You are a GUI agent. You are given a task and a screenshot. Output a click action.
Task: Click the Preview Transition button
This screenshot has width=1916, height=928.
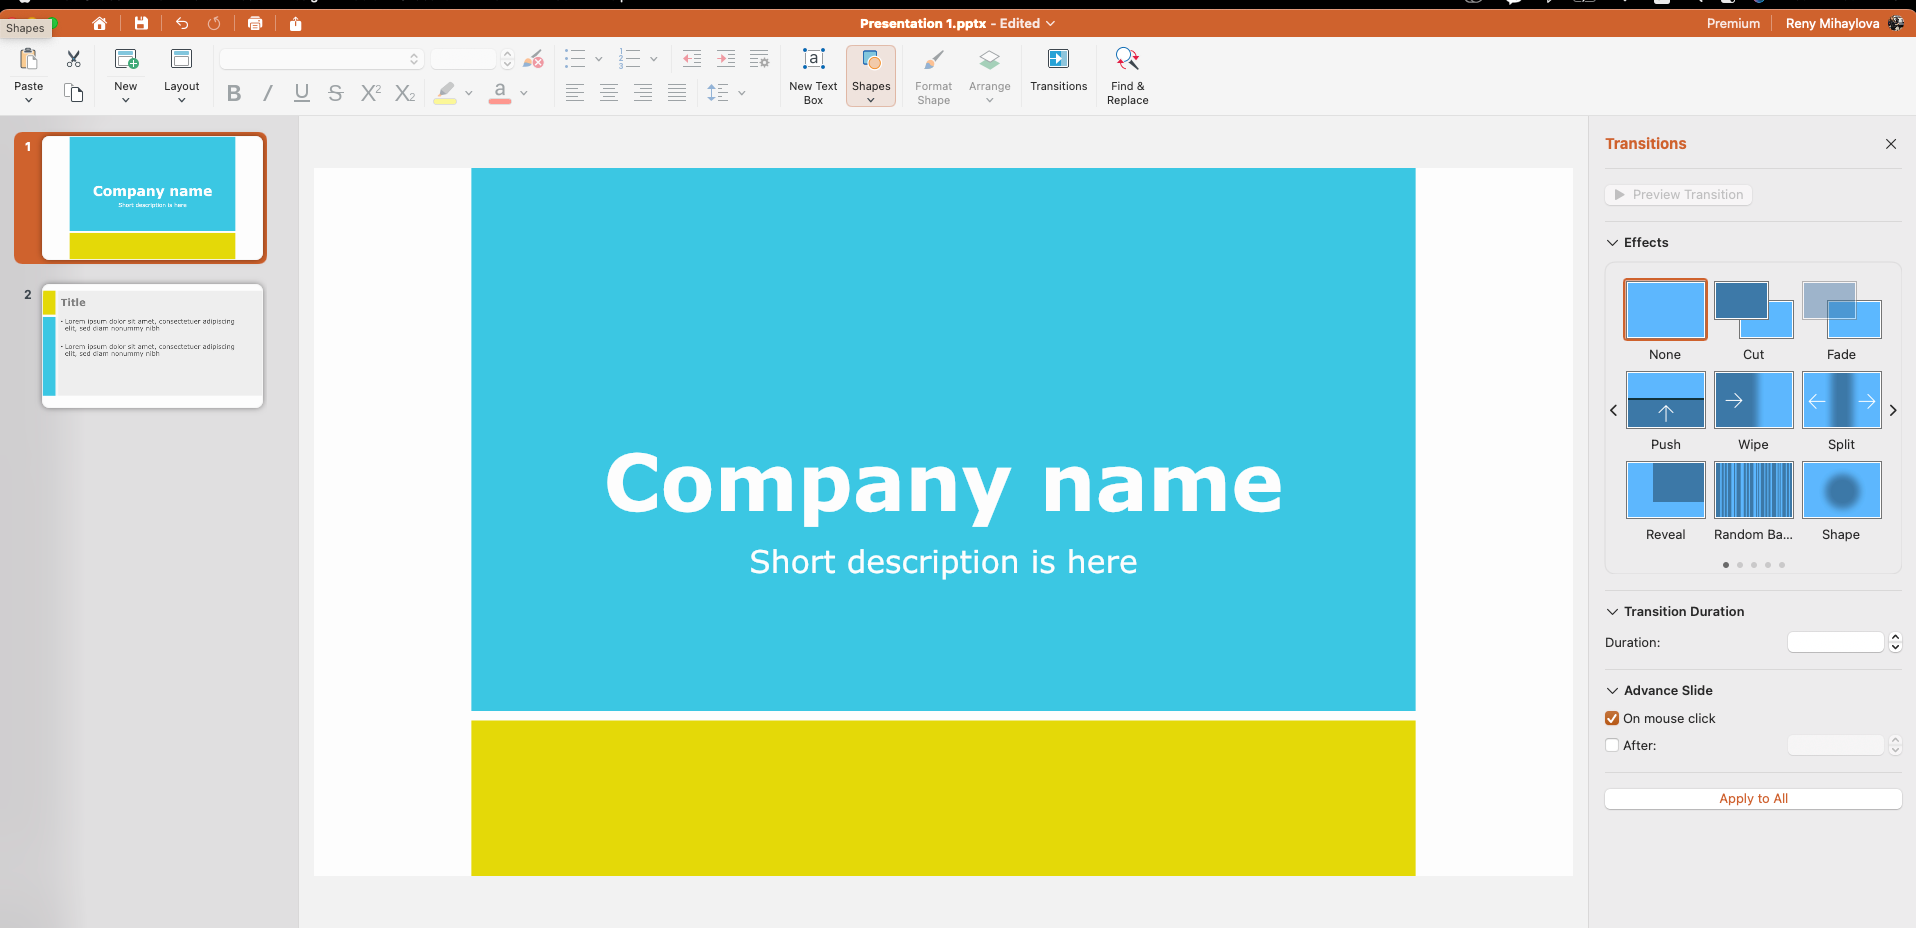pyautogui.click(x=1678, y=194)
